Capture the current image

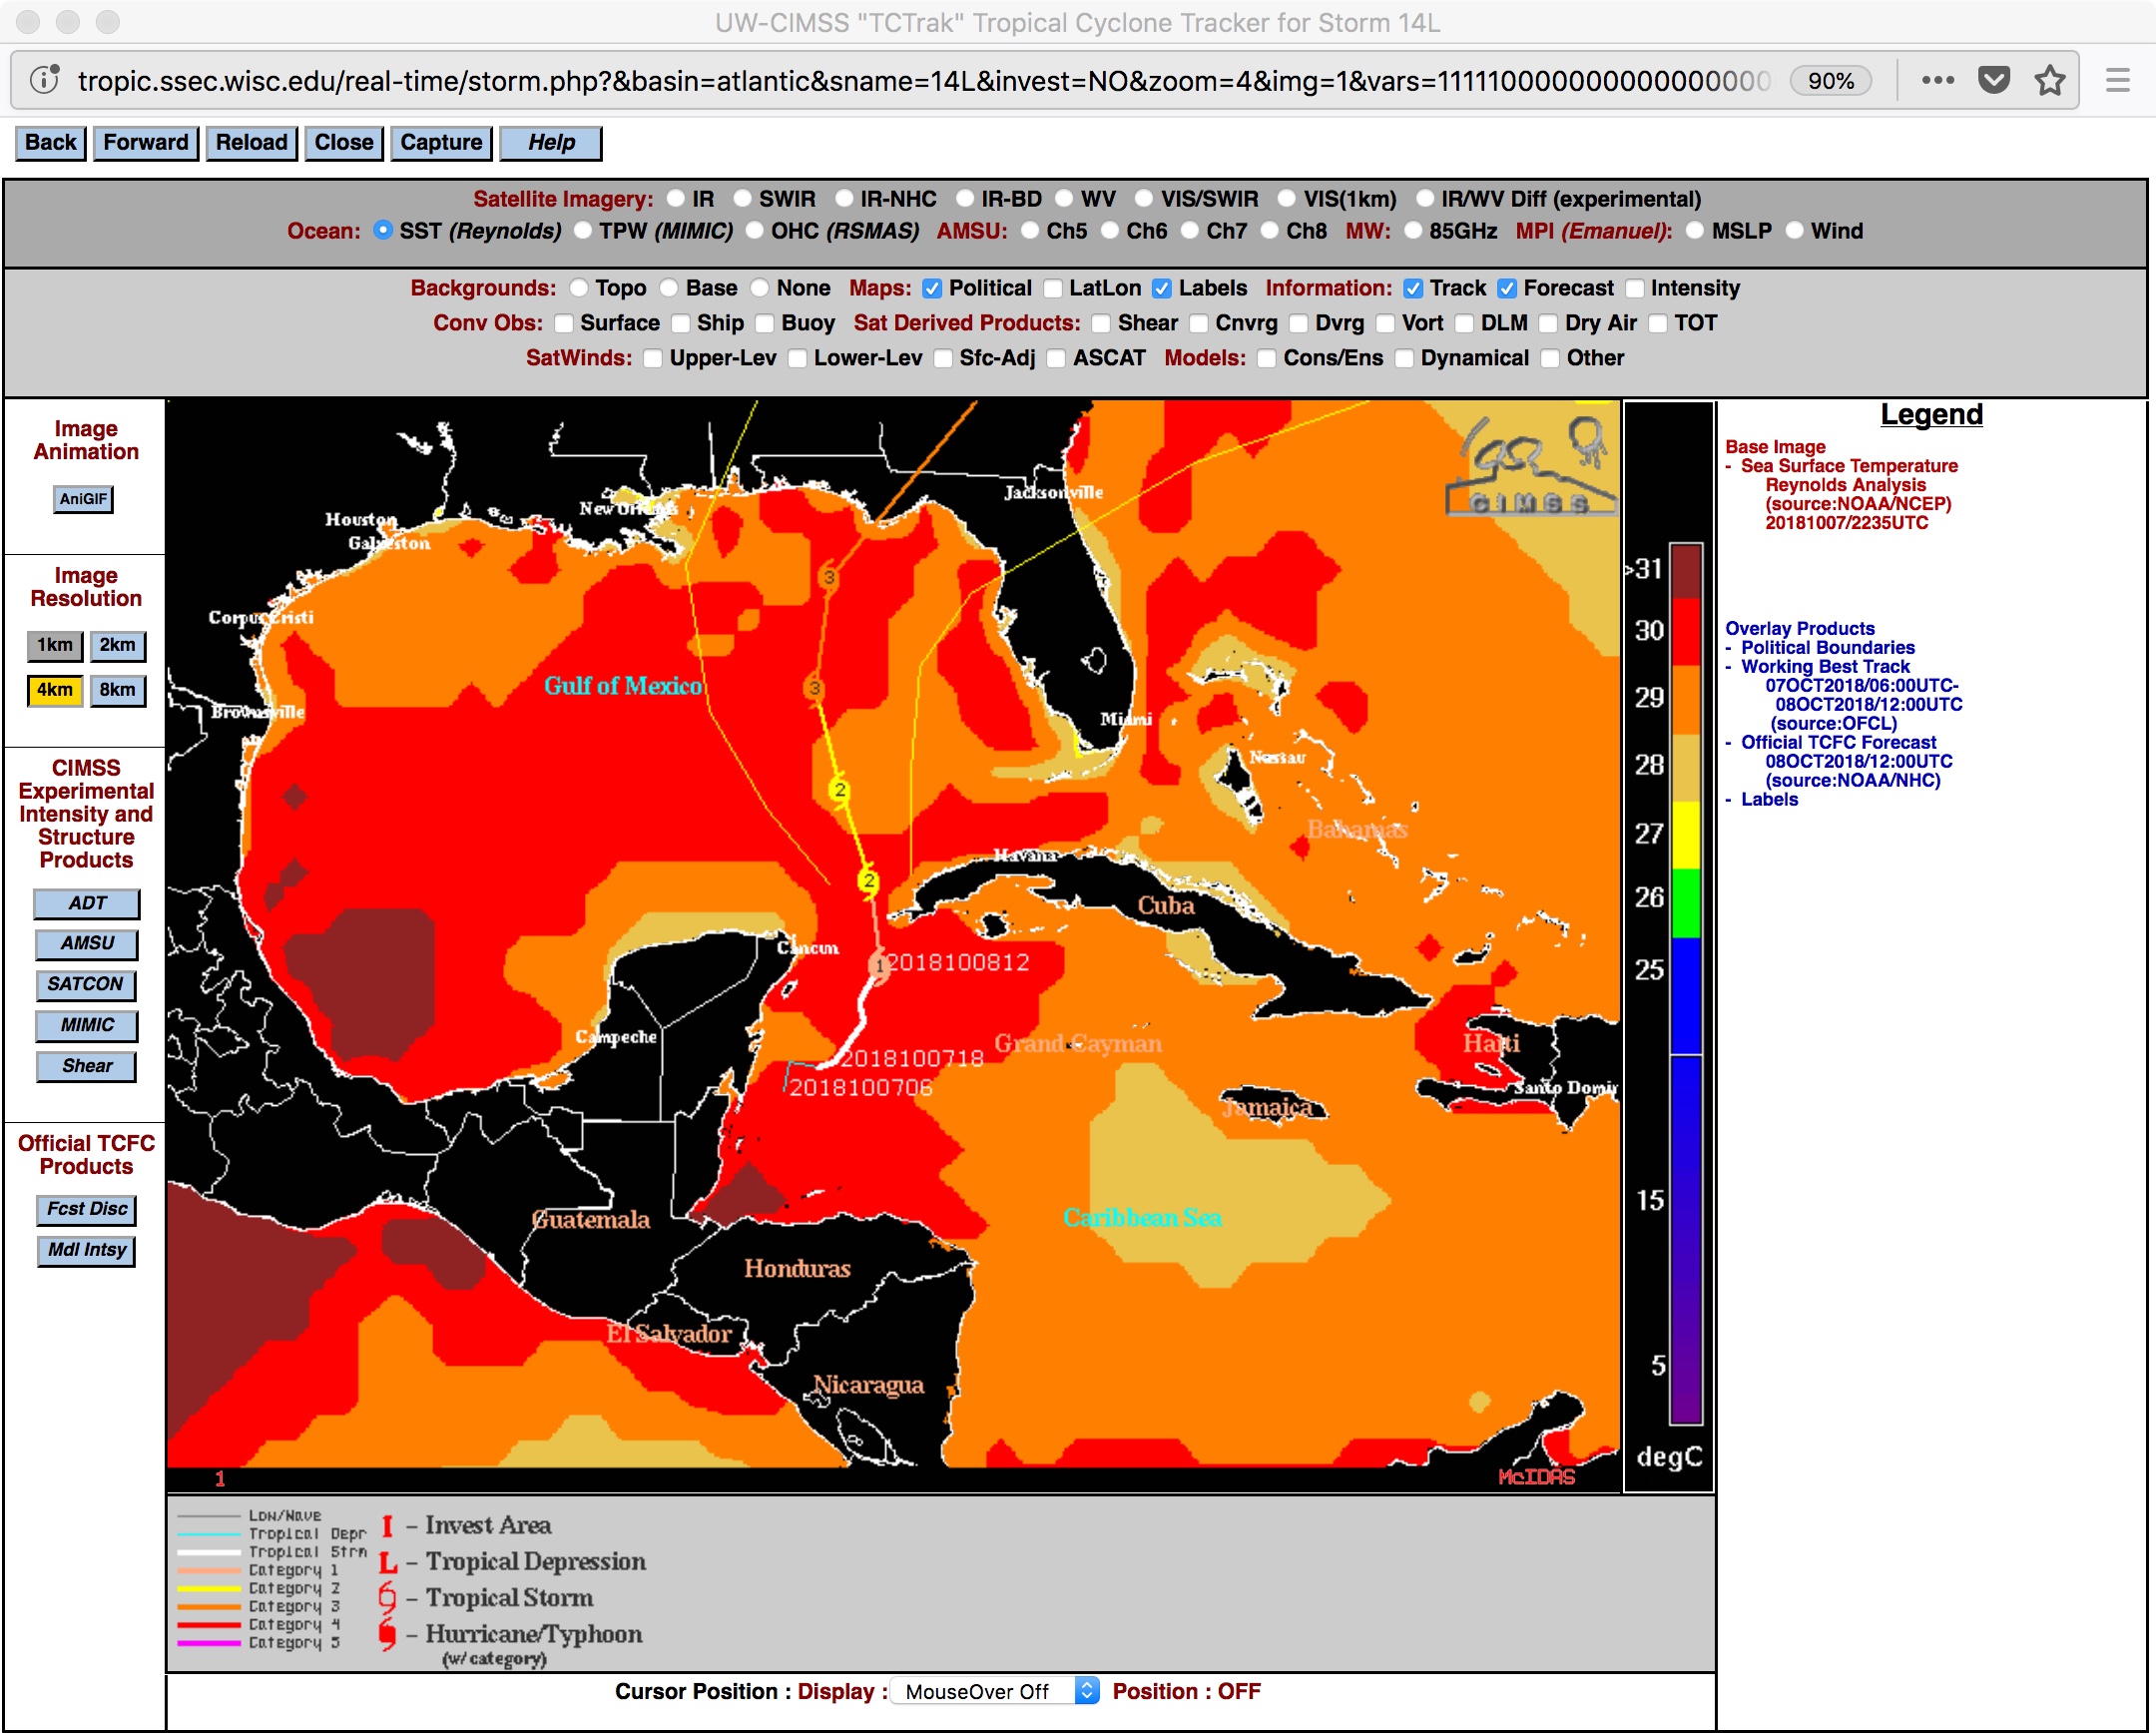pos(441,143)
